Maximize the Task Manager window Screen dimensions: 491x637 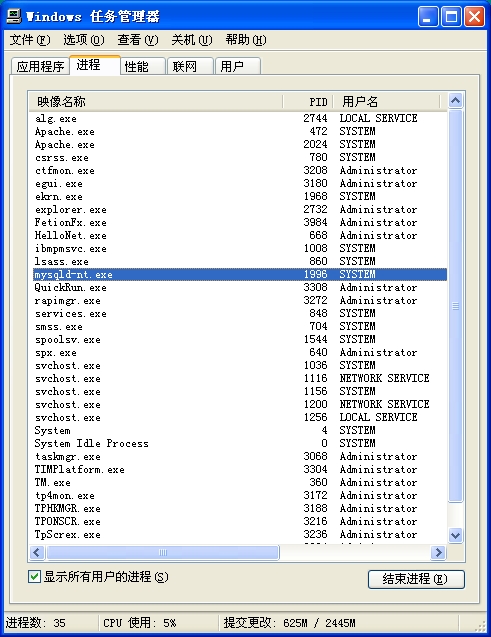[x=451, y=17]
